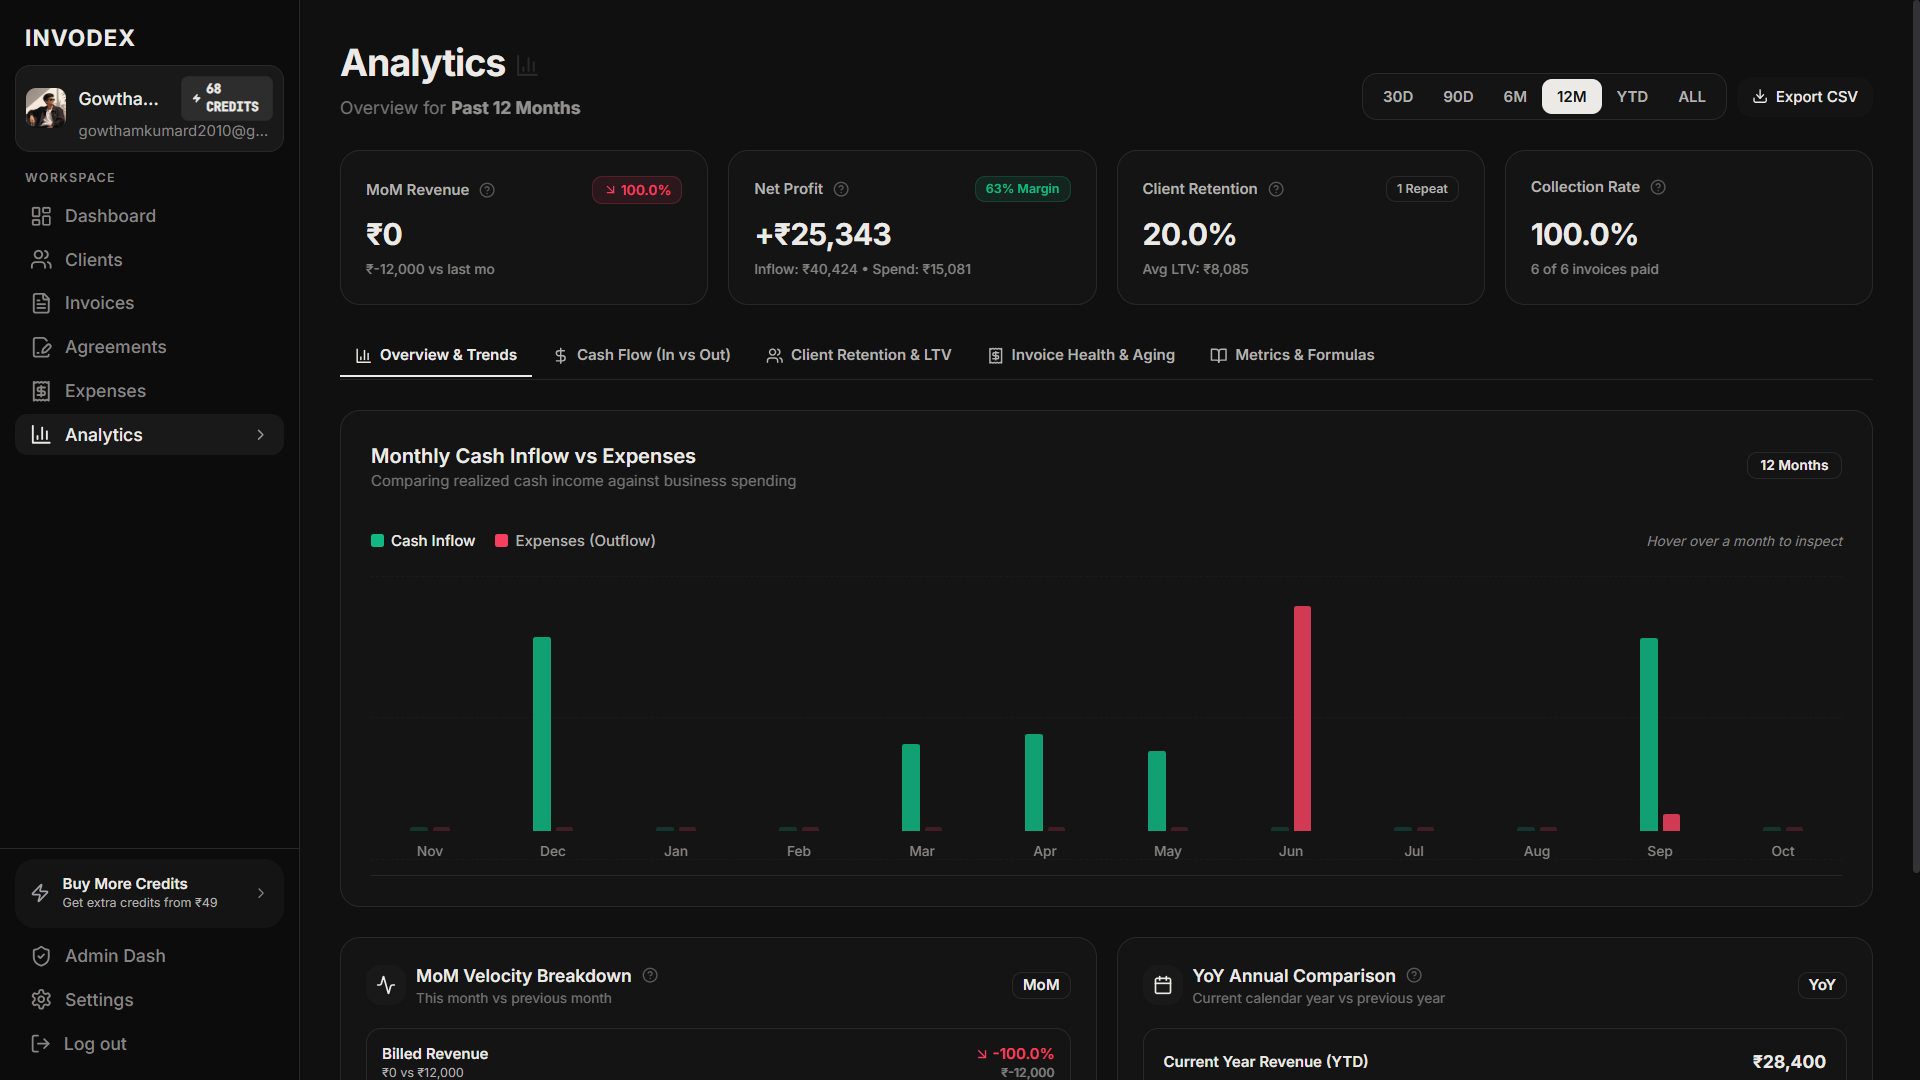Open the Gowtham user profile card

point(149,109)
